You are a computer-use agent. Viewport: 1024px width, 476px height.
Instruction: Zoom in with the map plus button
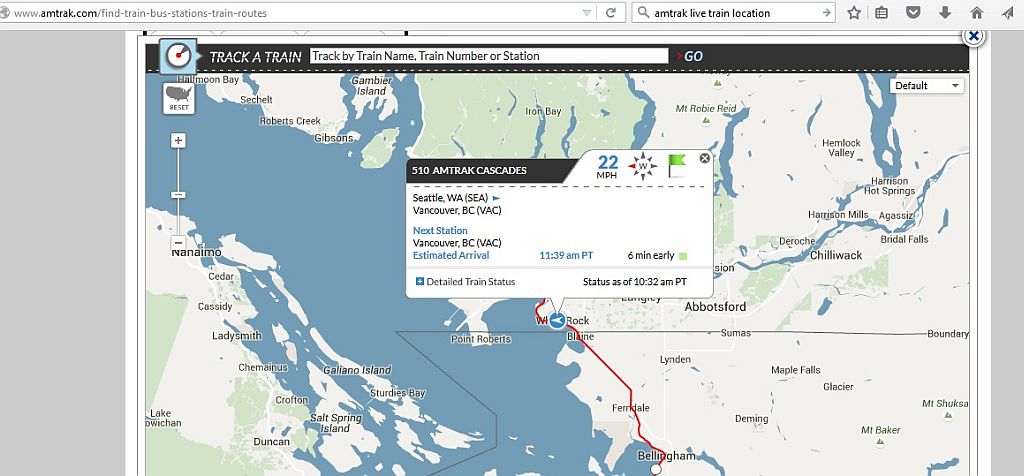coord(178,141)
